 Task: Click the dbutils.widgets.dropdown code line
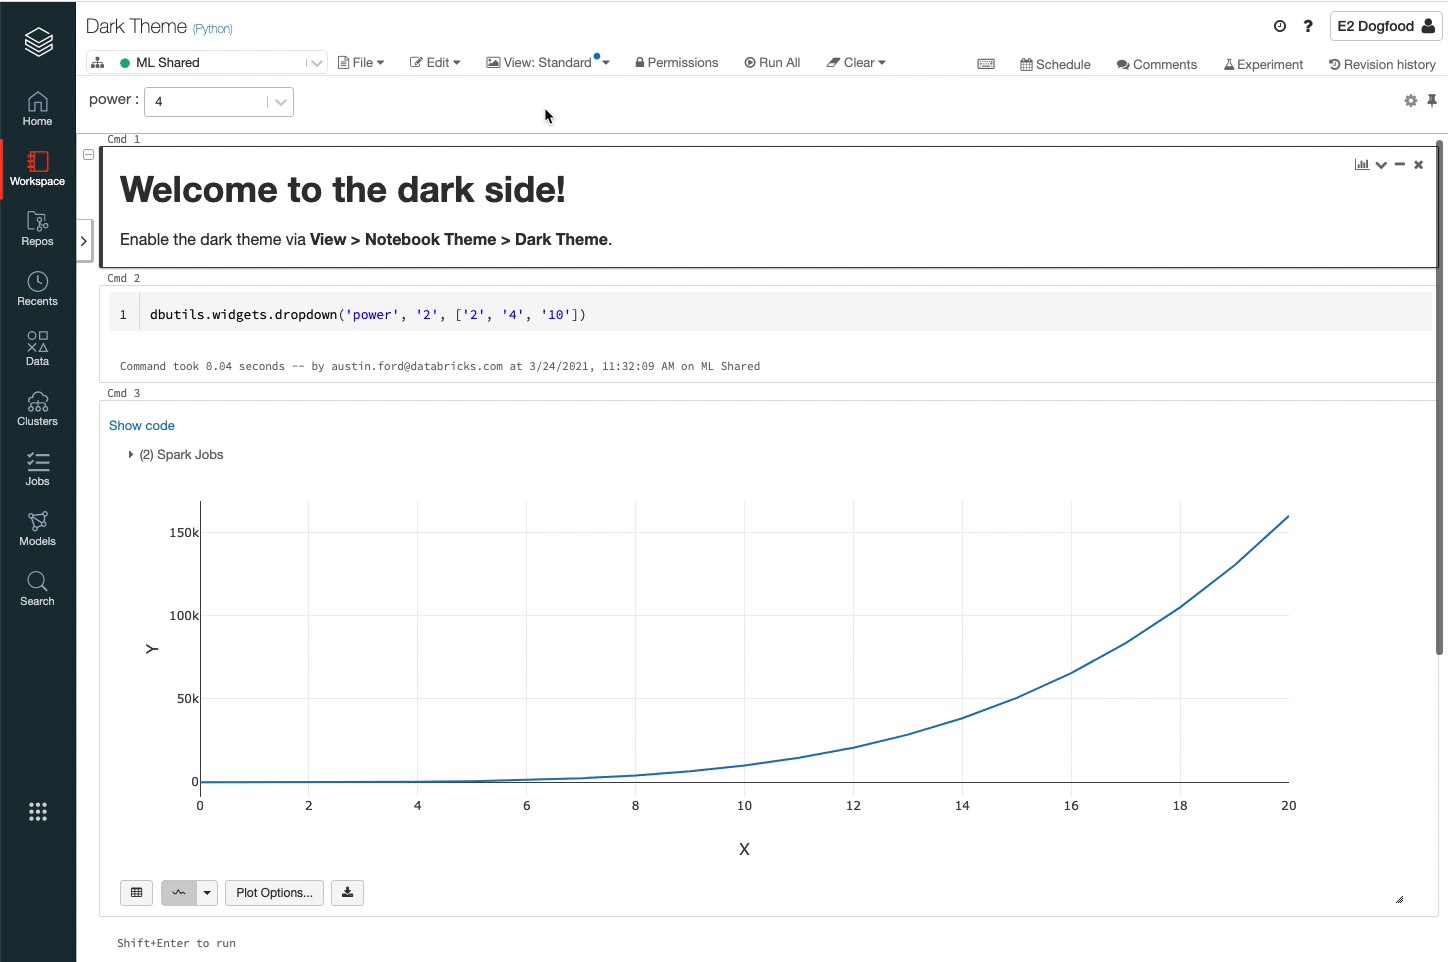click(x=368, y=315)
